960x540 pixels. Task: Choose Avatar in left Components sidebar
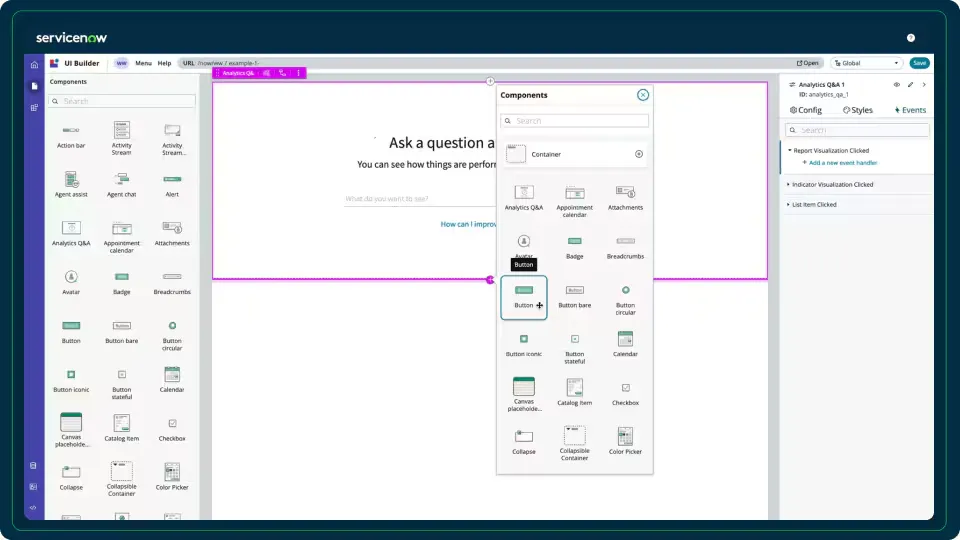point(71,283)
